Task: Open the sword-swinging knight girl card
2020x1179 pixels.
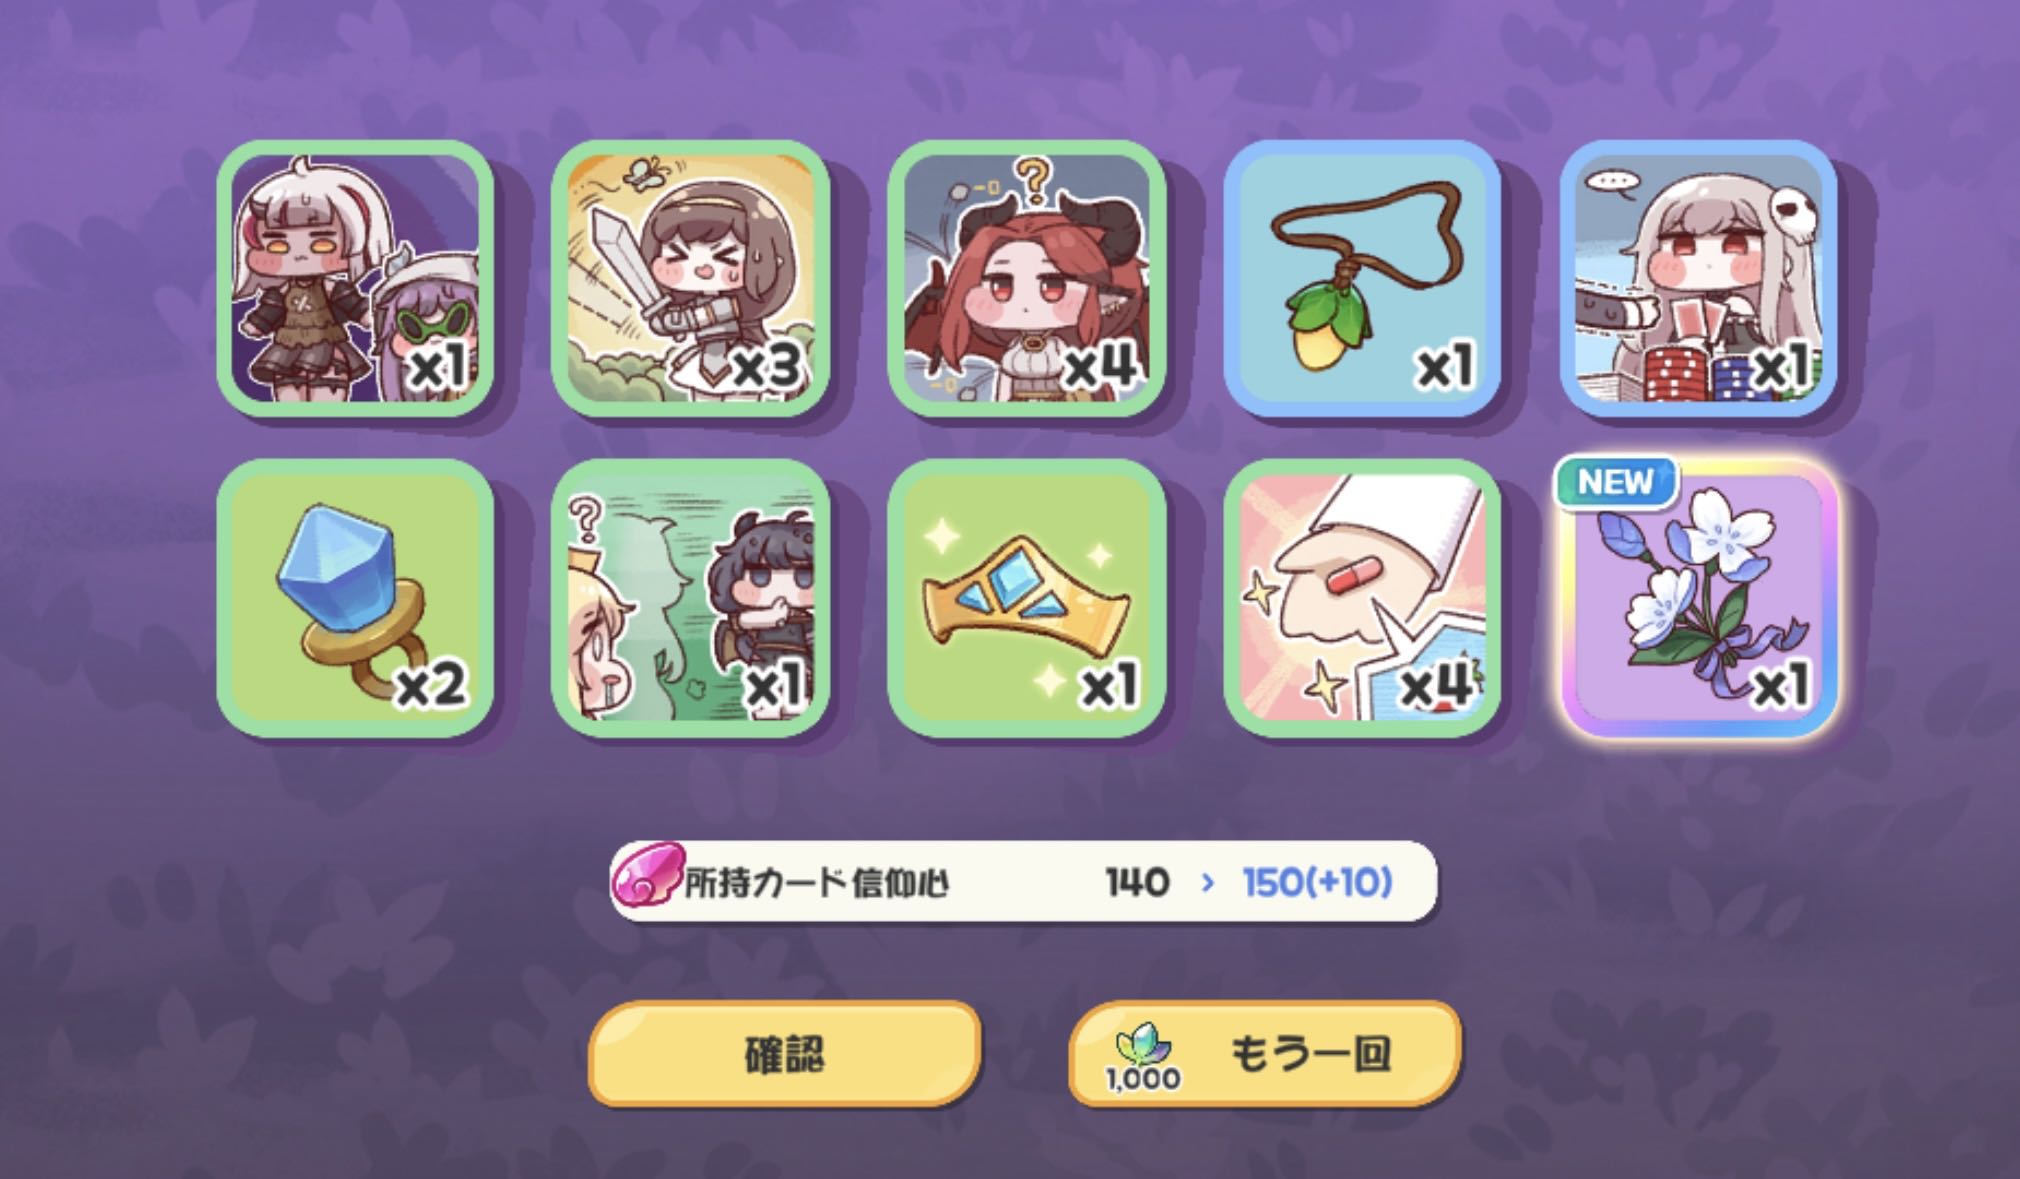Action: (x=690, y=278)
